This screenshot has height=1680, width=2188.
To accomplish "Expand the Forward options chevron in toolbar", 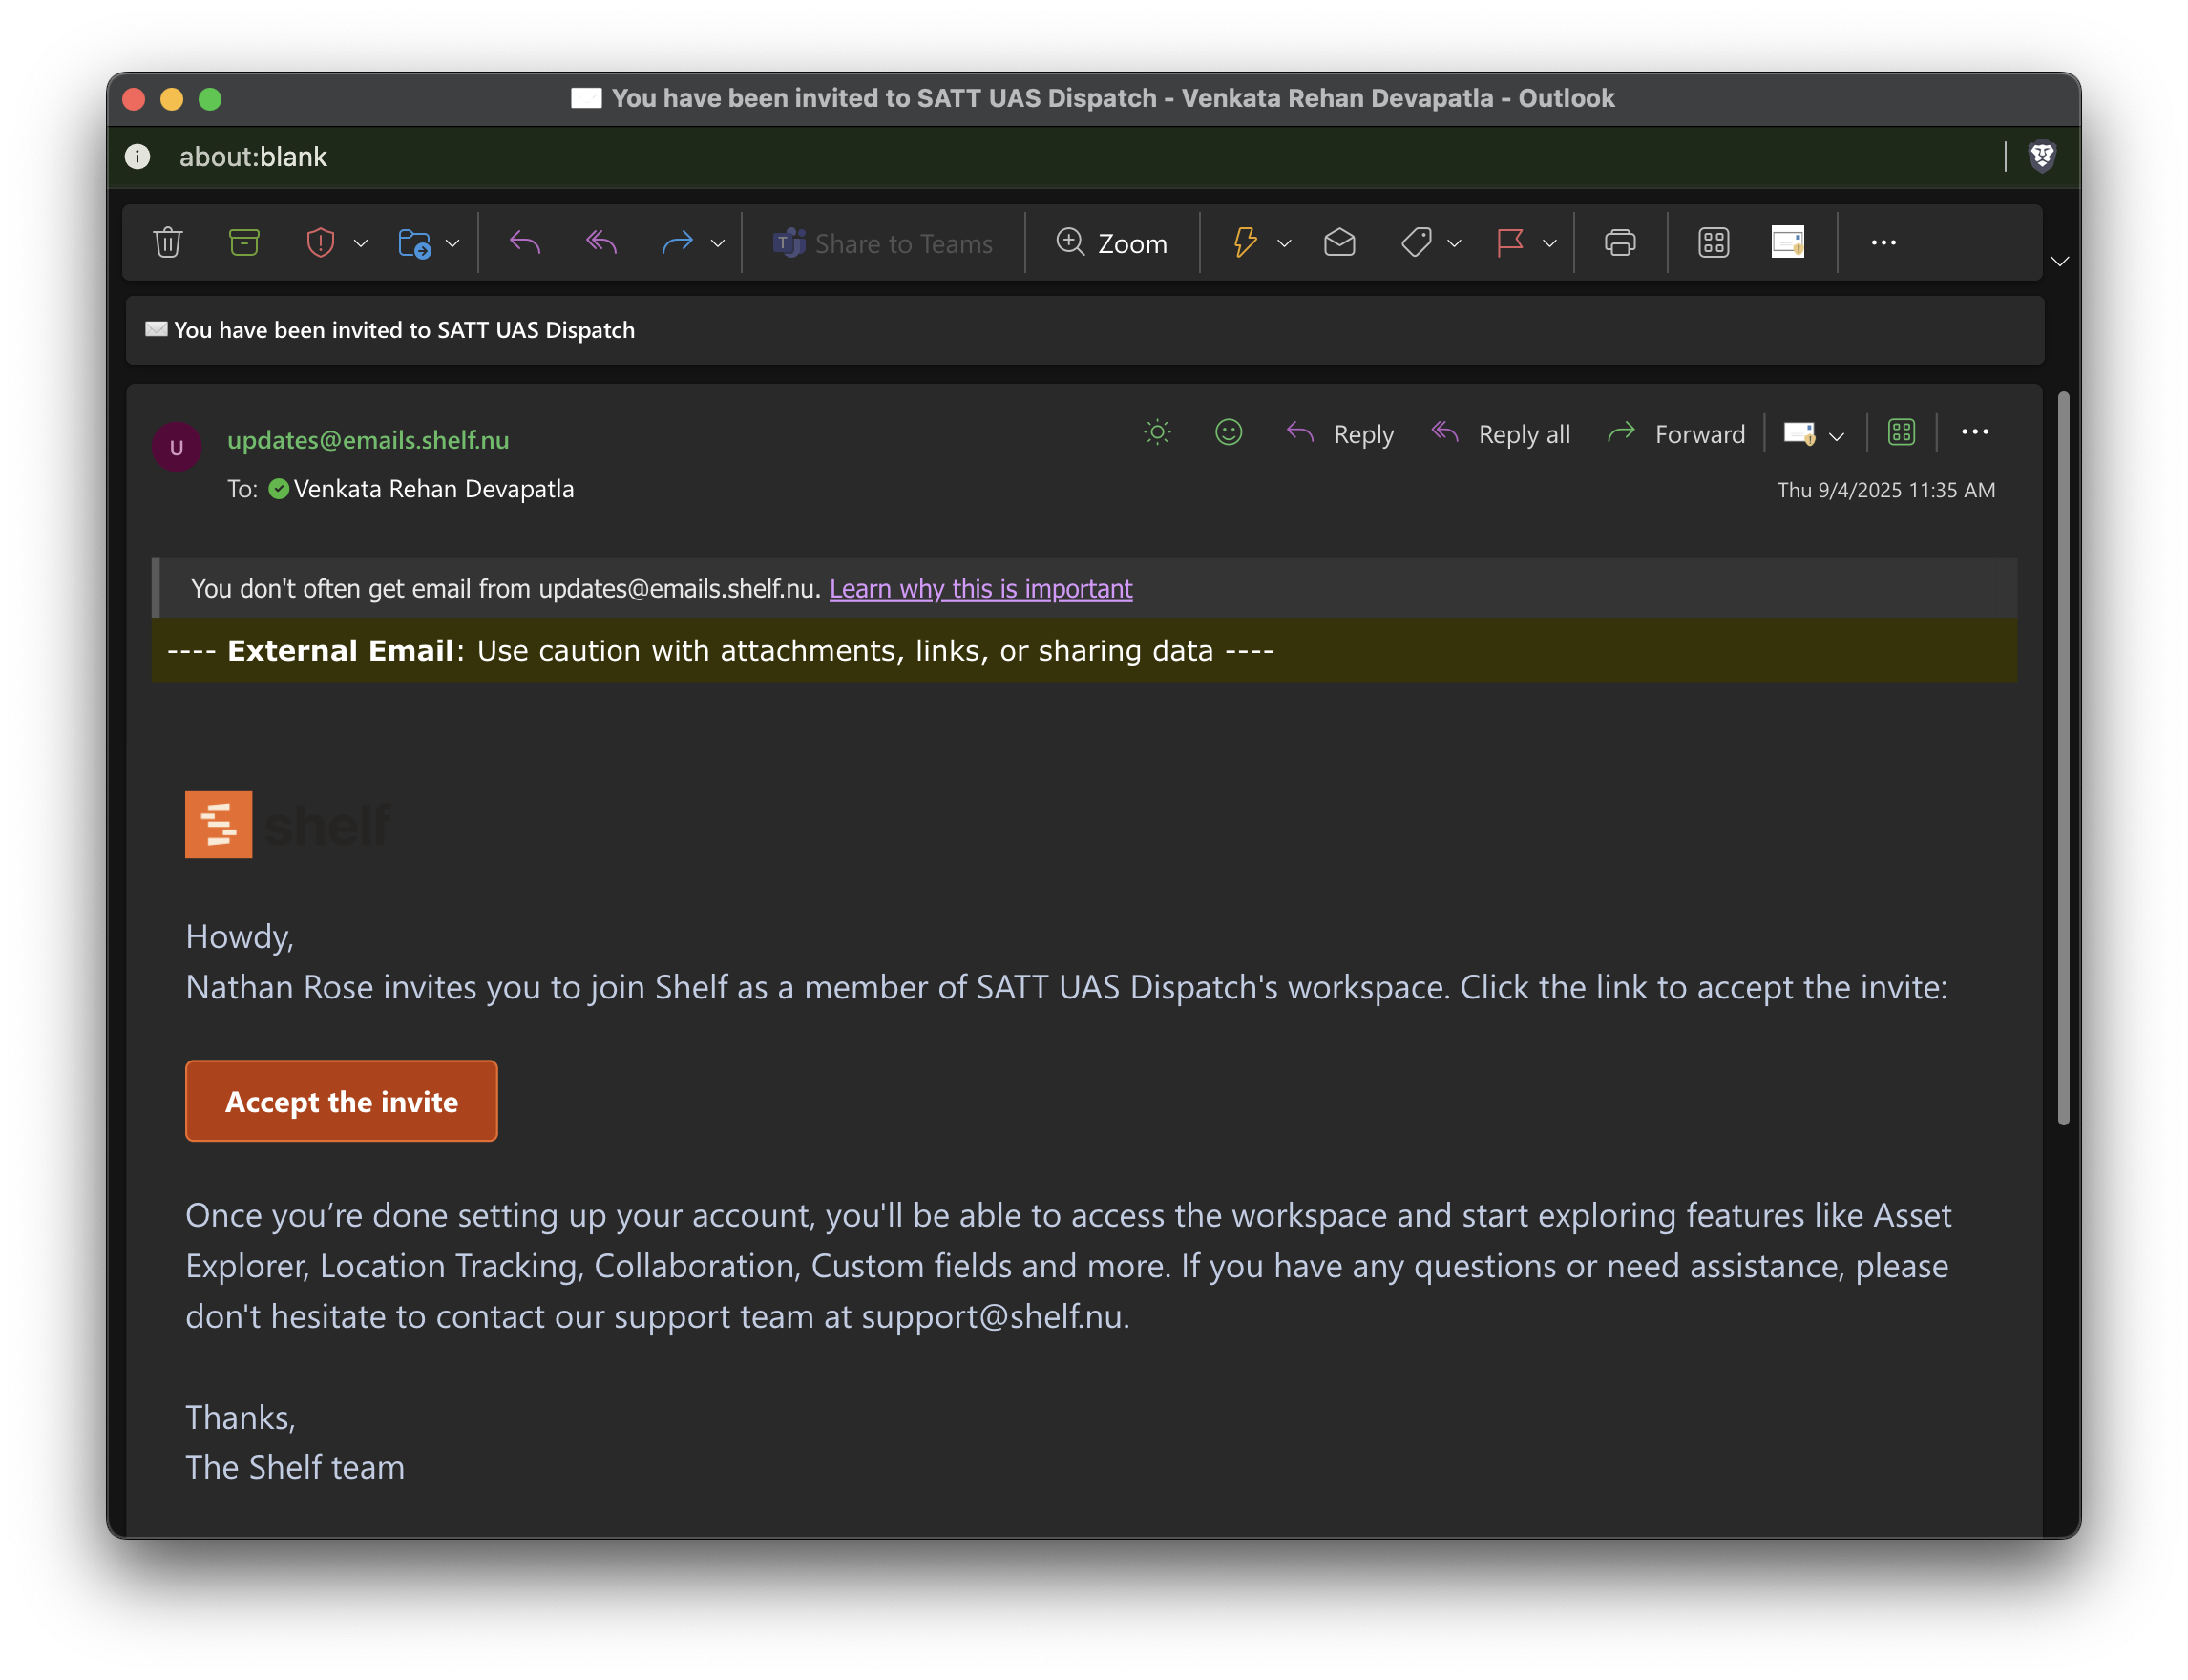I will [x=718, y=242].
